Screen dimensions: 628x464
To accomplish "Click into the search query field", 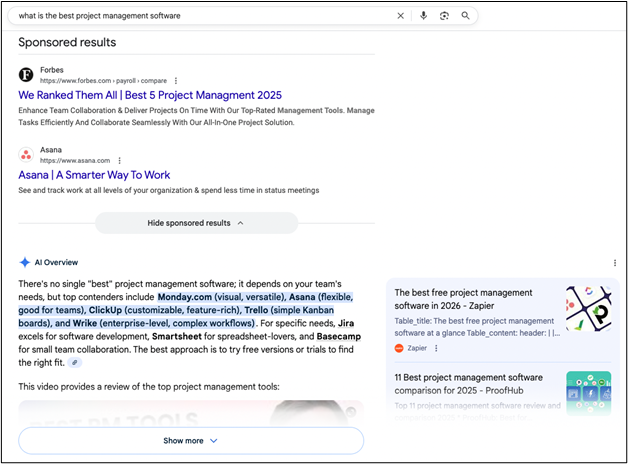I will point(200,16).
